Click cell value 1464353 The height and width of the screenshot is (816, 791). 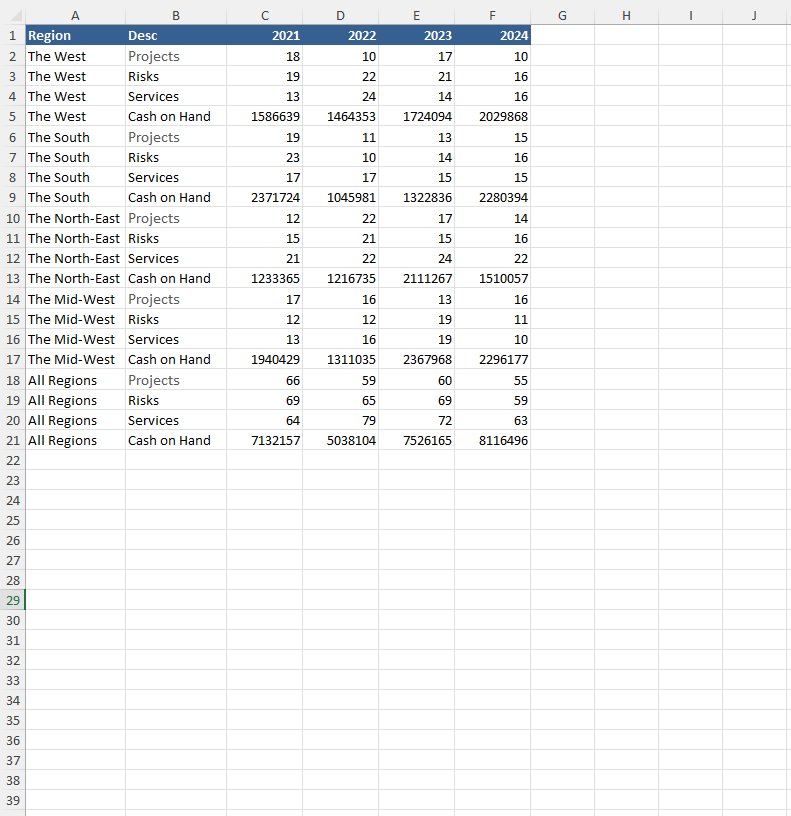[x=340, y=117]
